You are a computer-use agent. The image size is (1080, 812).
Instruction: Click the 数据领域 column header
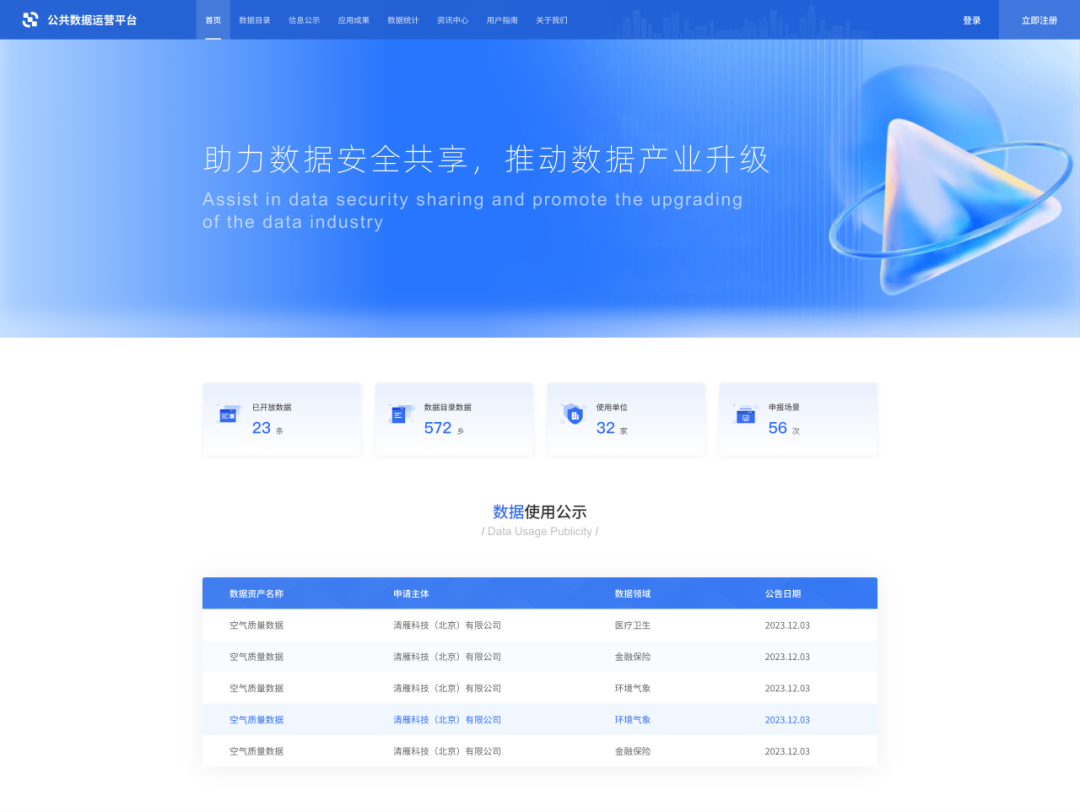(x=632, y=593)
